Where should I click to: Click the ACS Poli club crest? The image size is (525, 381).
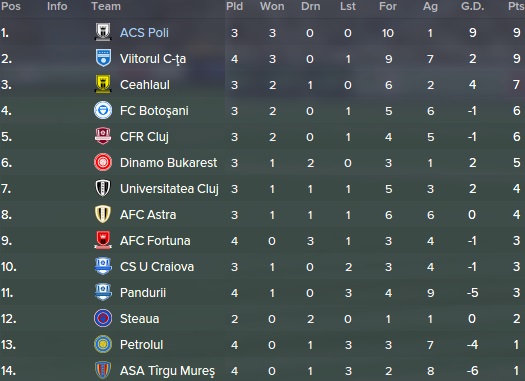click(x=103, y=32)
